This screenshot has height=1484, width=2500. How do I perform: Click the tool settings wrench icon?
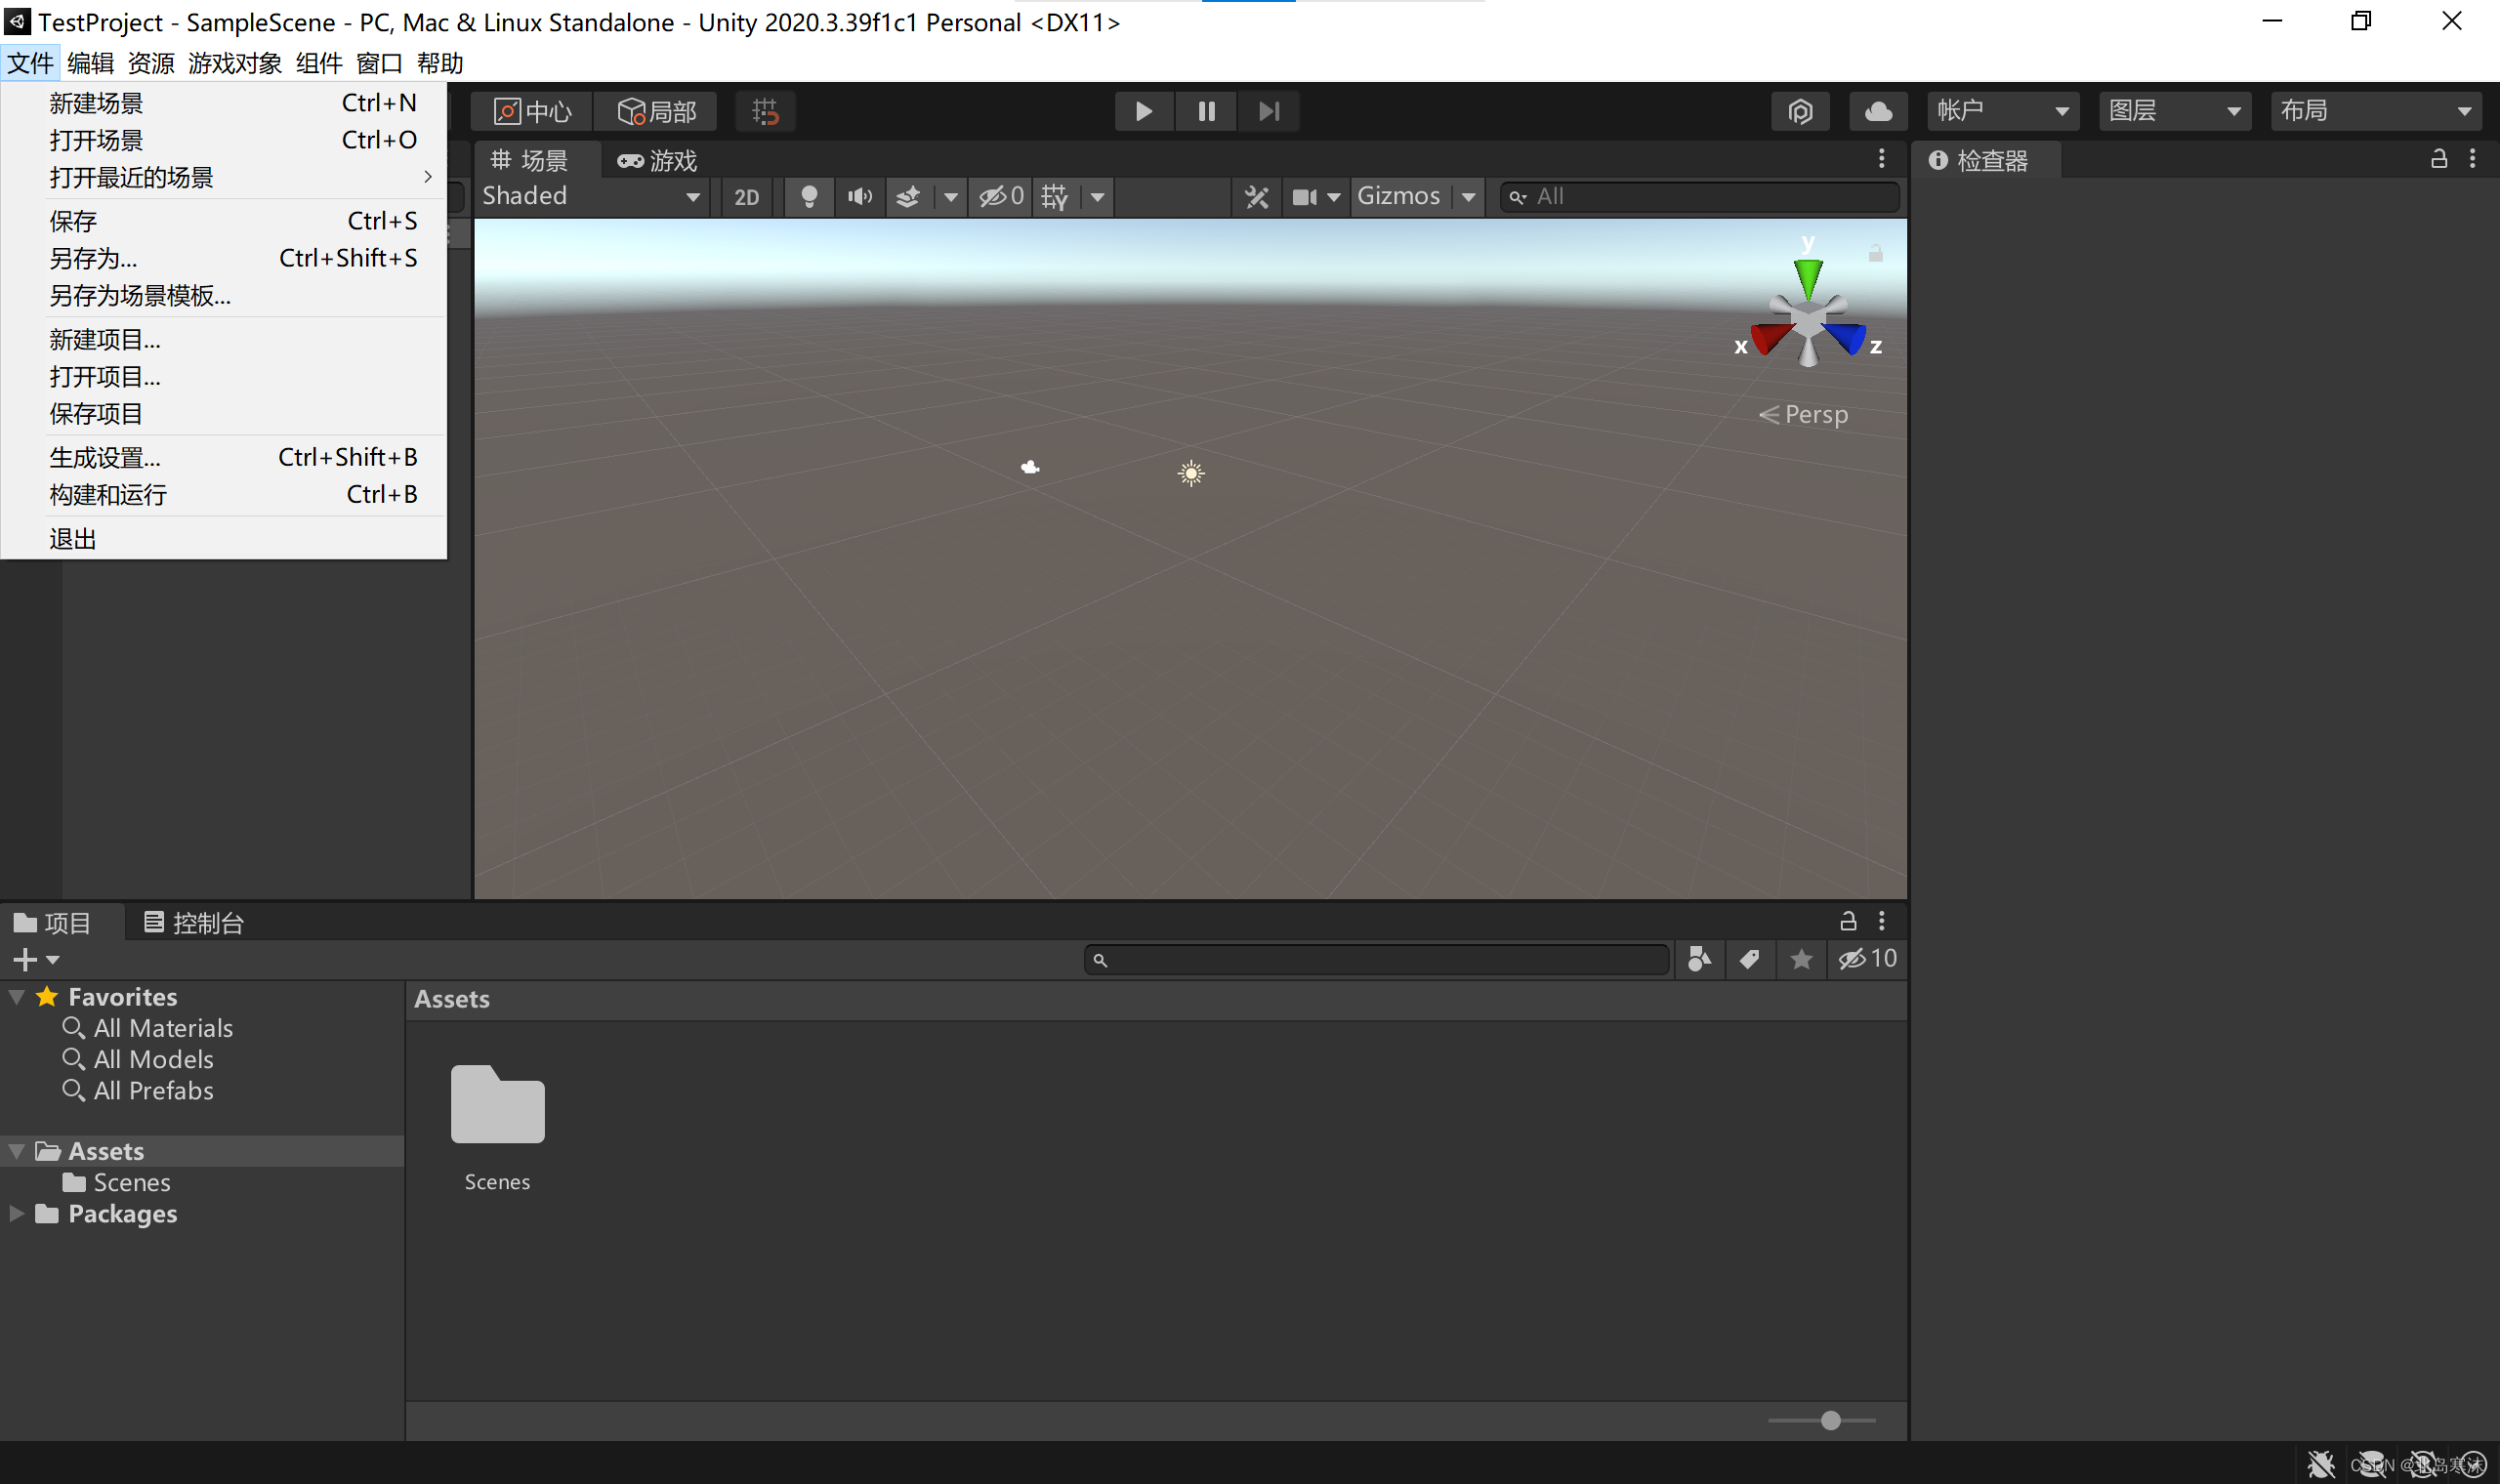pyautogui.click(x=1256, y=197)
